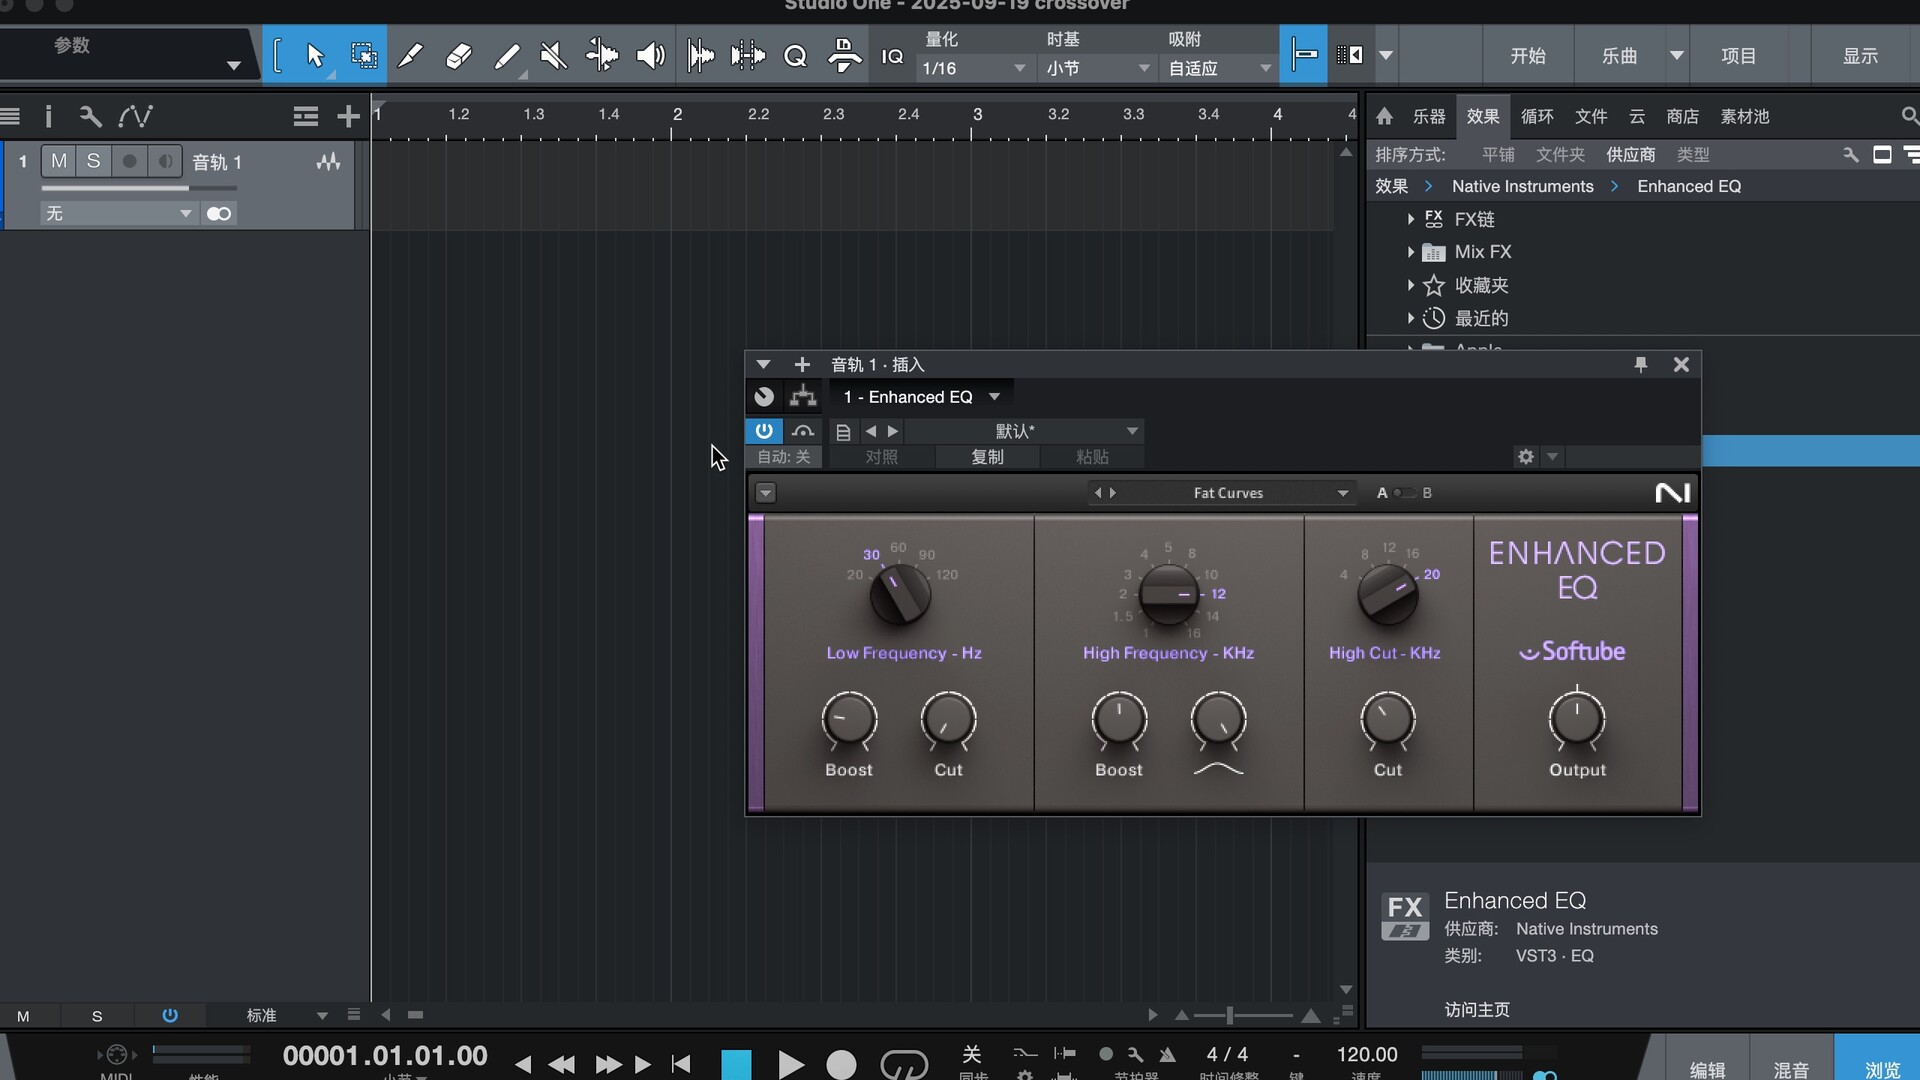Sort browser by 文件夹
The height and width of the screenshot is (1080, 1920).
coord(1560,155)
